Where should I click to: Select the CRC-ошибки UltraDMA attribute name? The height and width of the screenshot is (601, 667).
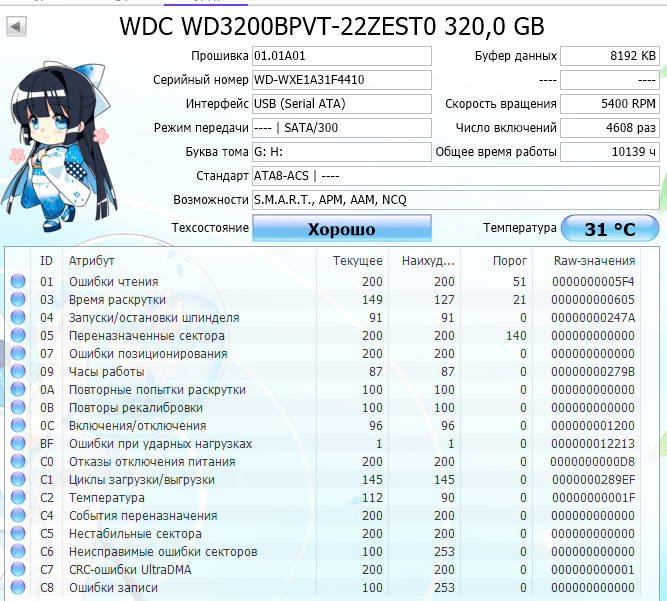pyautogui.click(x=130, y=570)
